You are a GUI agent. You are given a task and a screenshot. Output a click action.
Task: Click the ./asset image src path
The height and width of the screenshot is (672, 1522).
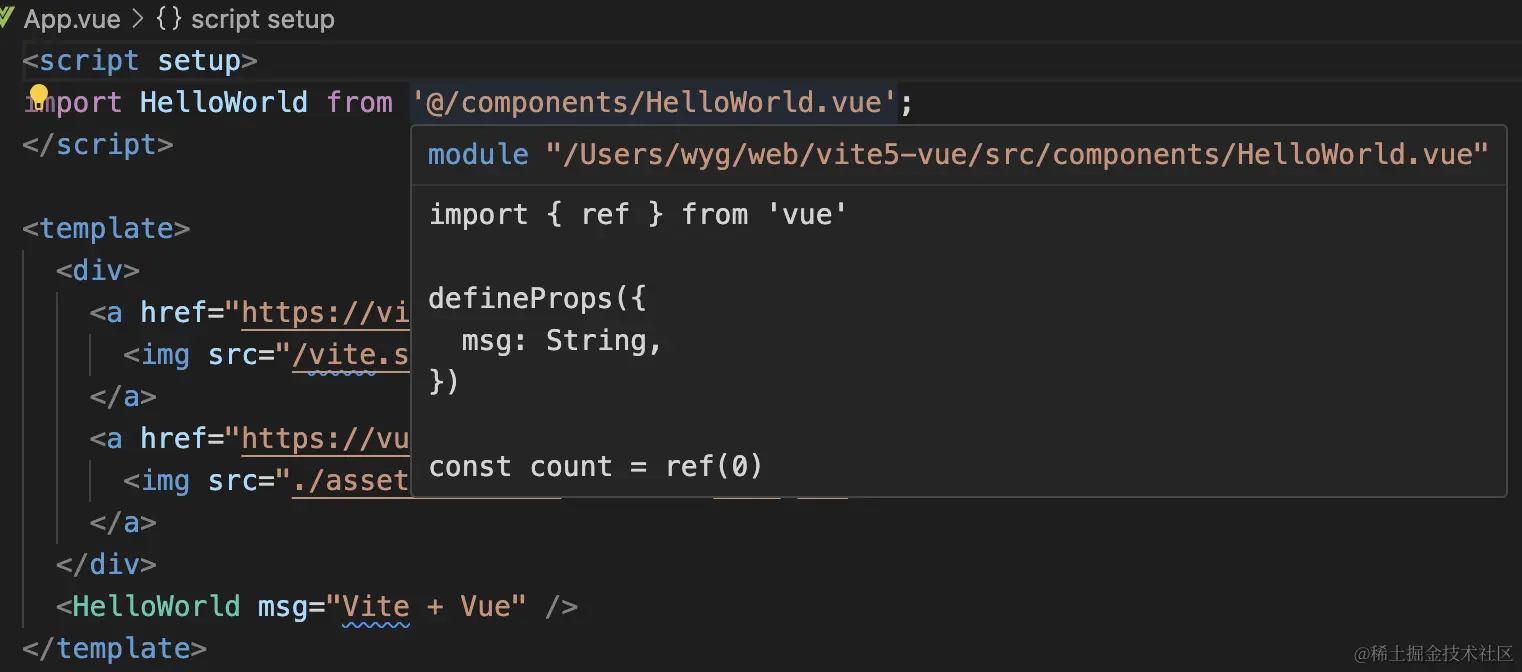[x=350, y=481]
